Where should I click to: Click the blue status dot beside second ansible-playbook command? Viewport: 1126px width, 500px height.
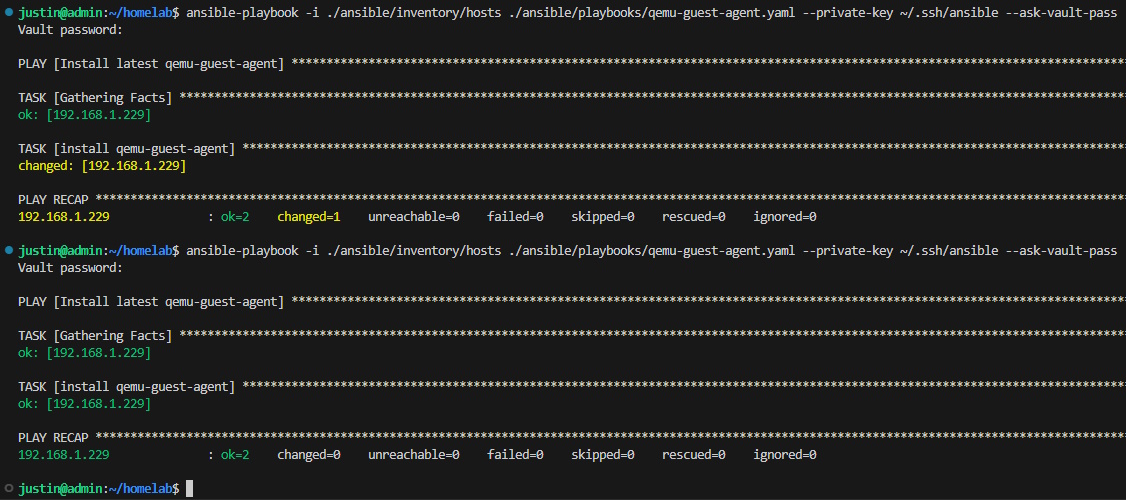(9, 251)
